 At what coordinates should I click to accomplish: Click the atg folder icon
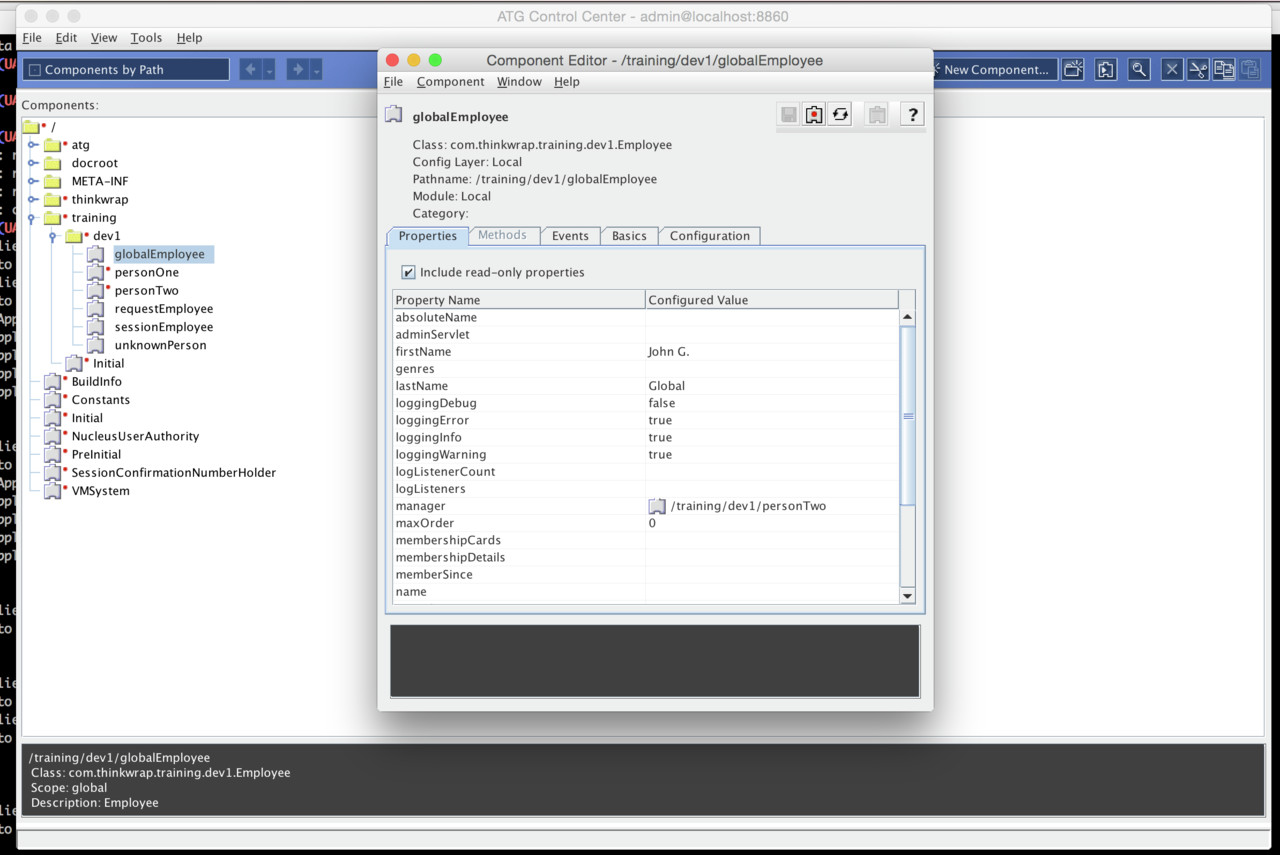point(53,145)
